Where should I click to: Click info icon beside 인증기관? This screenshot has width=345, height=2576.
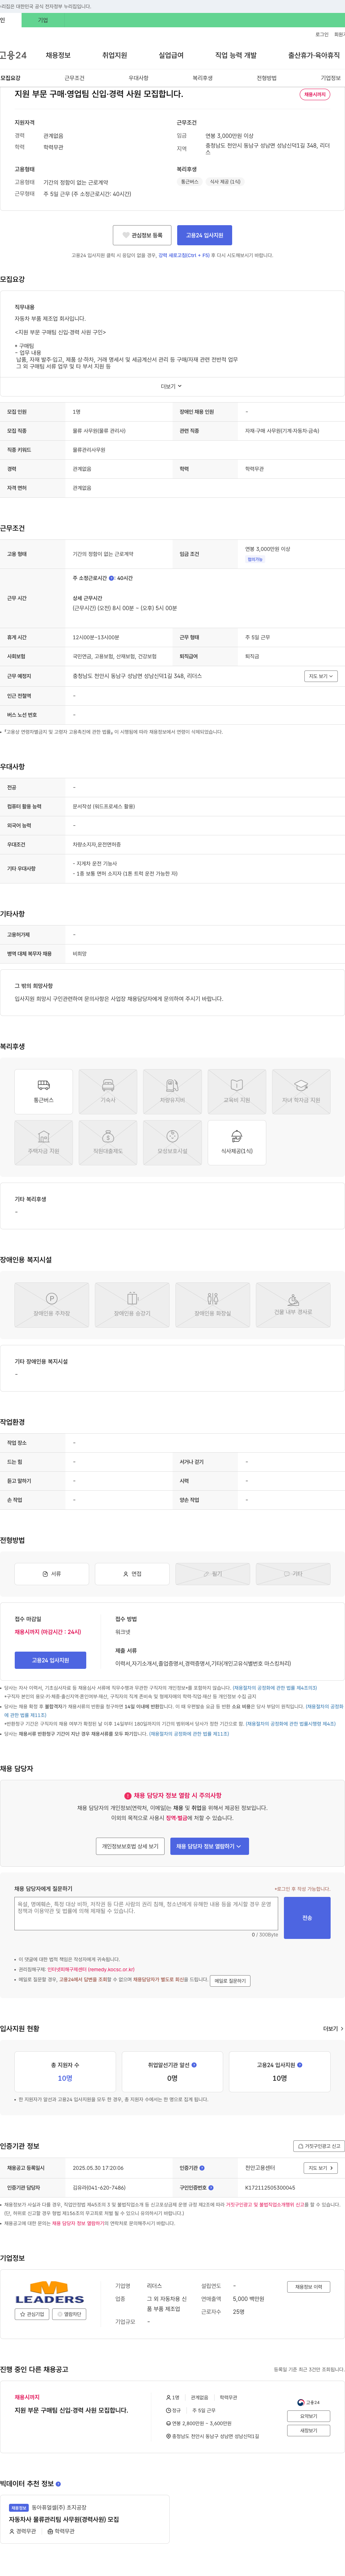pos(202,2168)
